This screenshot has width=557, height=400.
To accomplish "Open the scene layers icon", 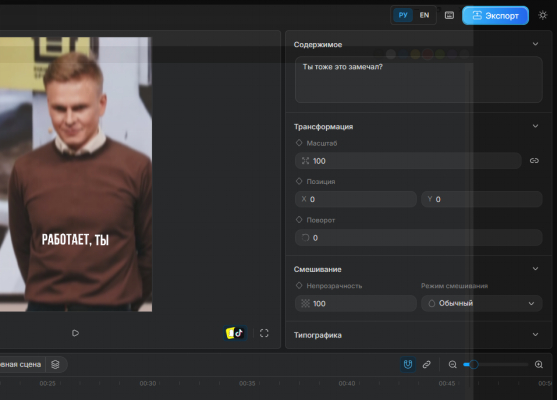I will tap(55, 364).
